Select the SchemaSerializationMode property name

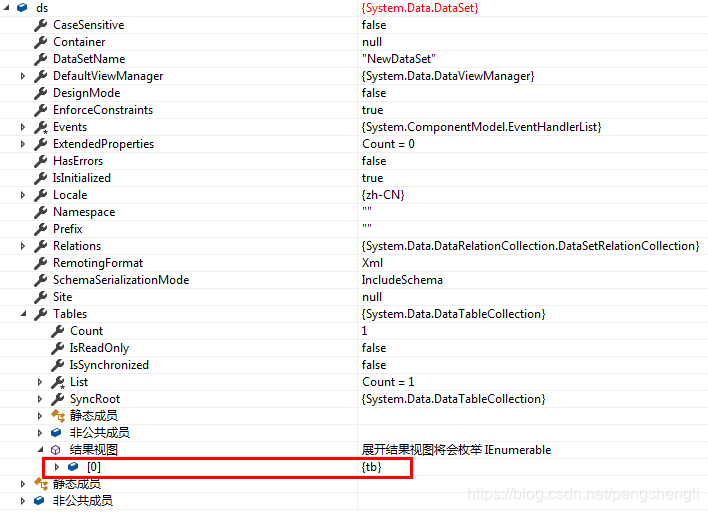[x=121, y=280]
